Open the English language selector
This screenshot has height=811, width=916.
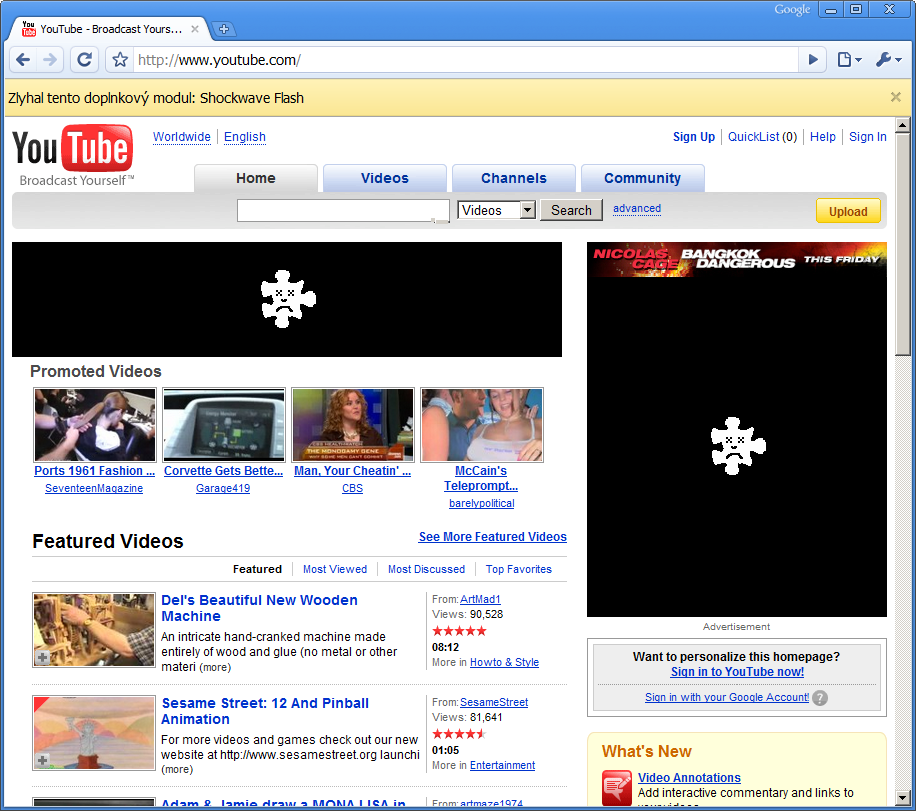coord(245,137)
